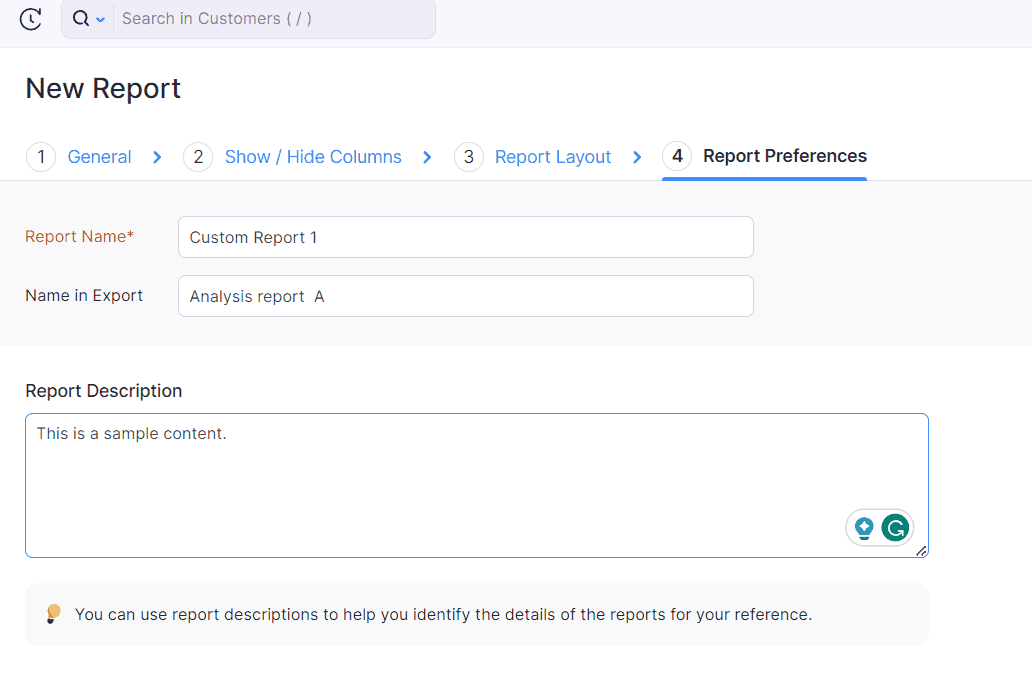Viewport: 1032px width, 680px height.
Task: Click the chevron arrow after General
Action: [157, 157]
